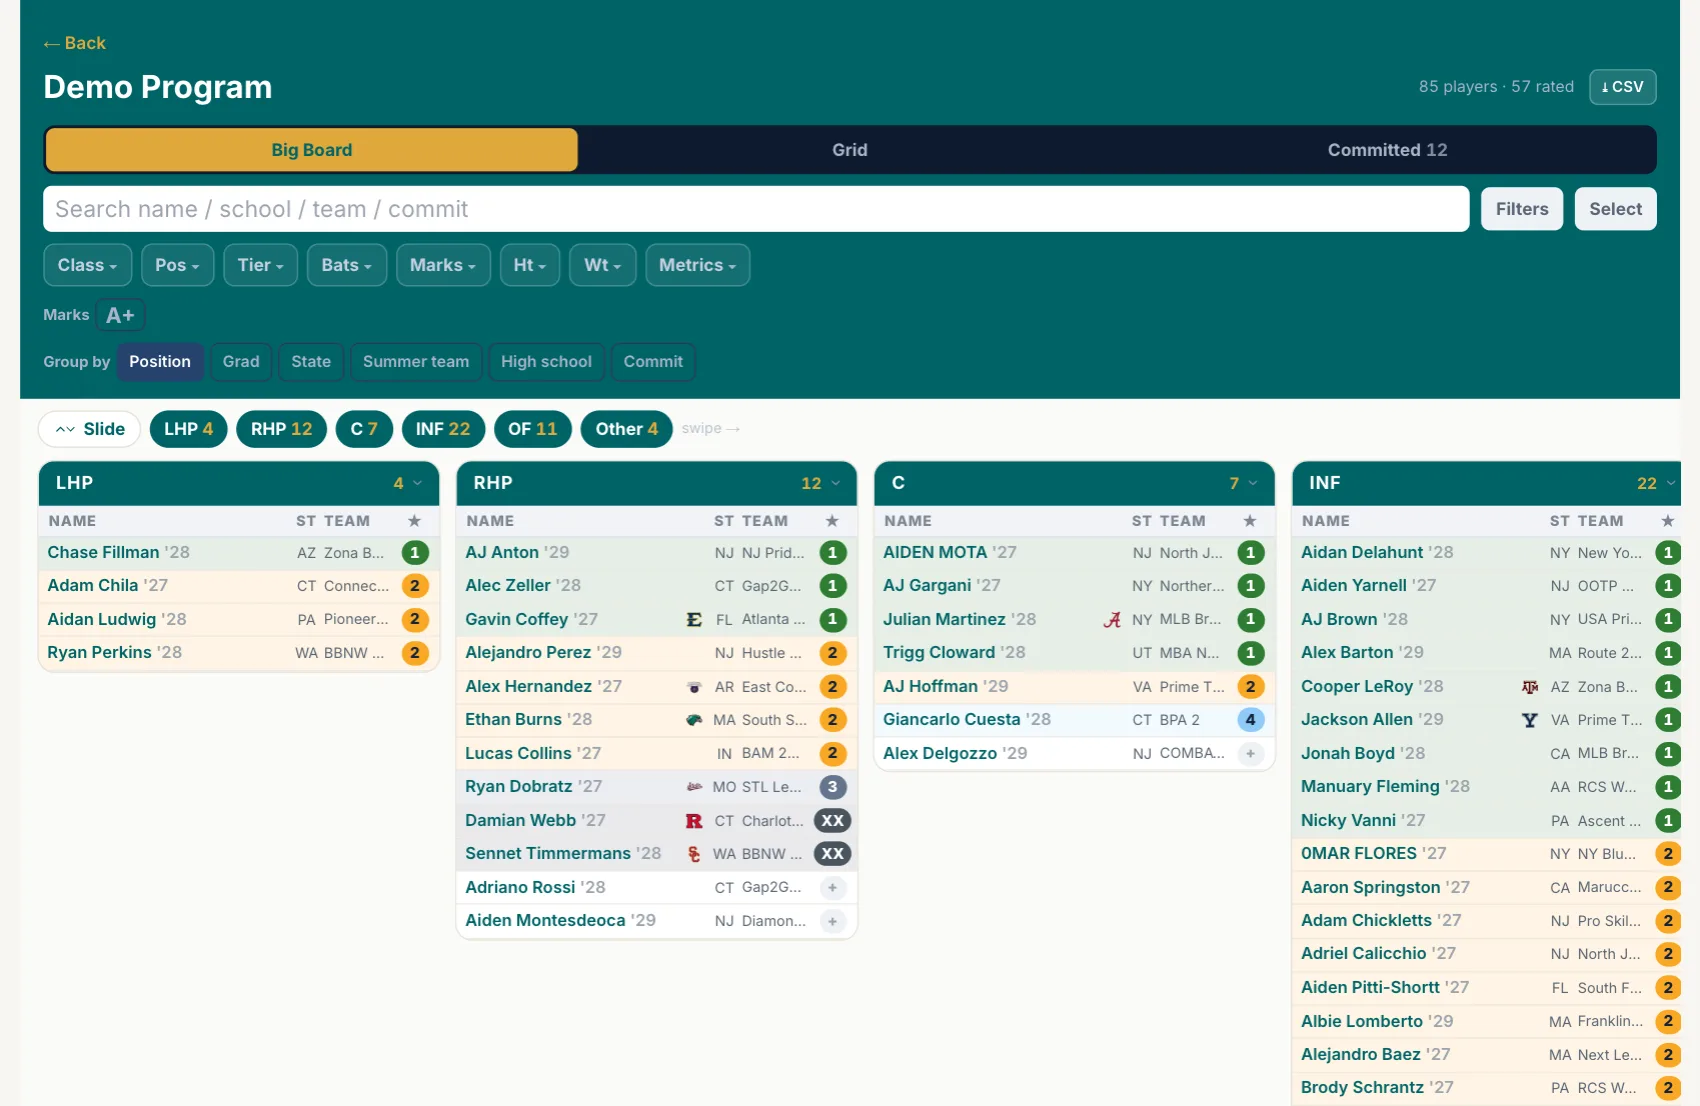This screenshot has width=1700, height=1106.
Task: Click the Select button
Action: 1616,209
